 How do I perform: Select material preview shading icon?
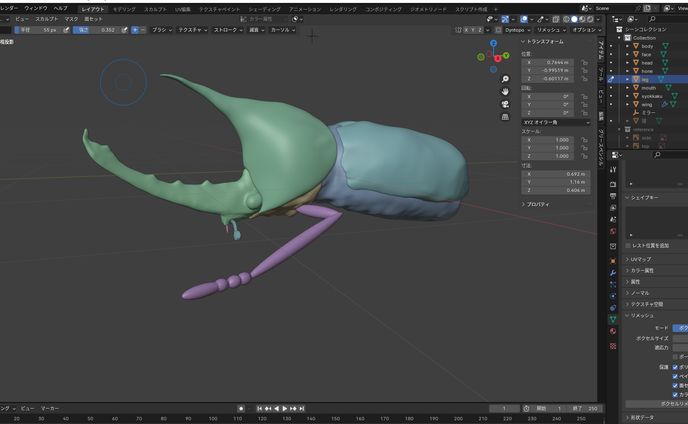582,19
